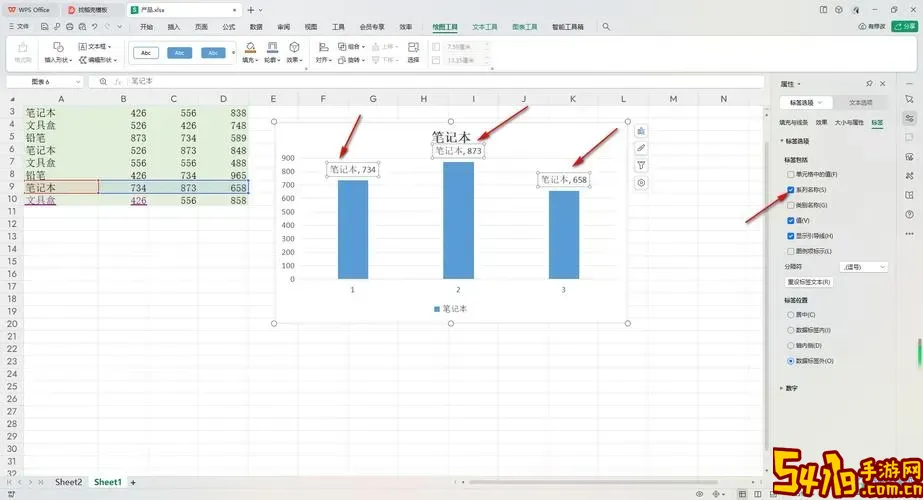Open the Insert (插入) ribbon tab

[x=174, y=27]
